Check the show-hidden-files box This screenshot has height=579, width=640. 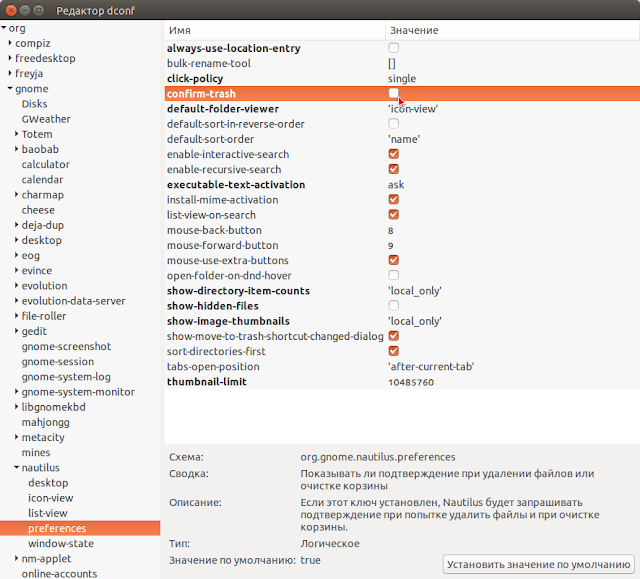tap(393, 306)
